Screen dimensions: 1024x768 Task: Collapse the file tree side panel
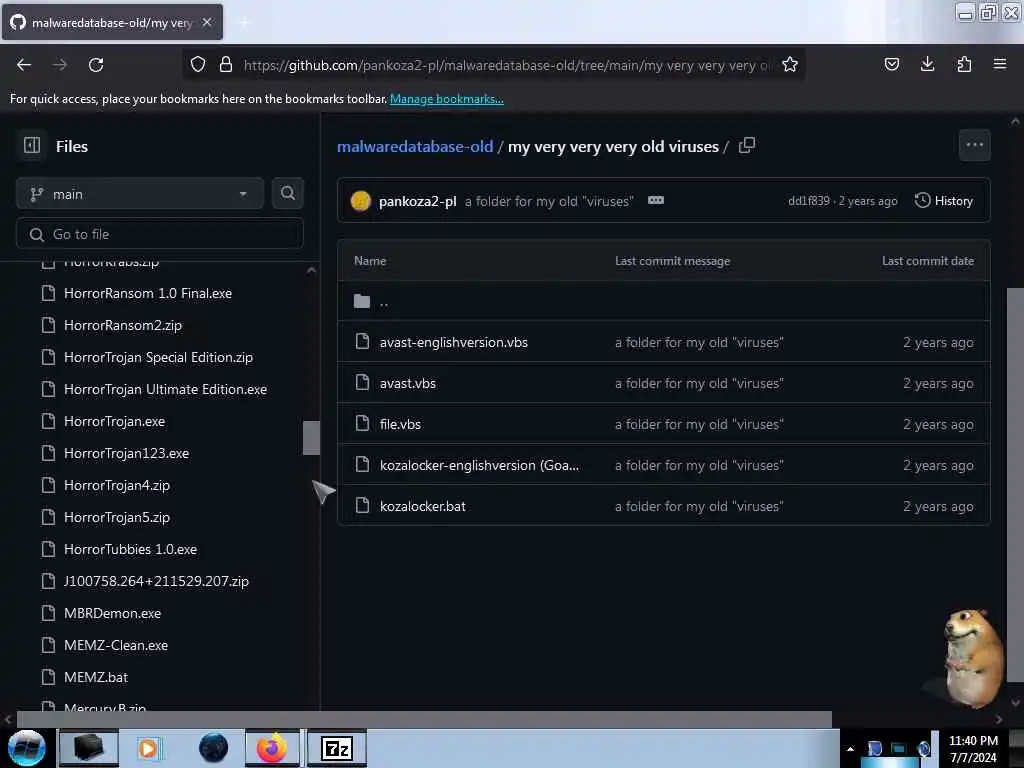coord(32,145)
